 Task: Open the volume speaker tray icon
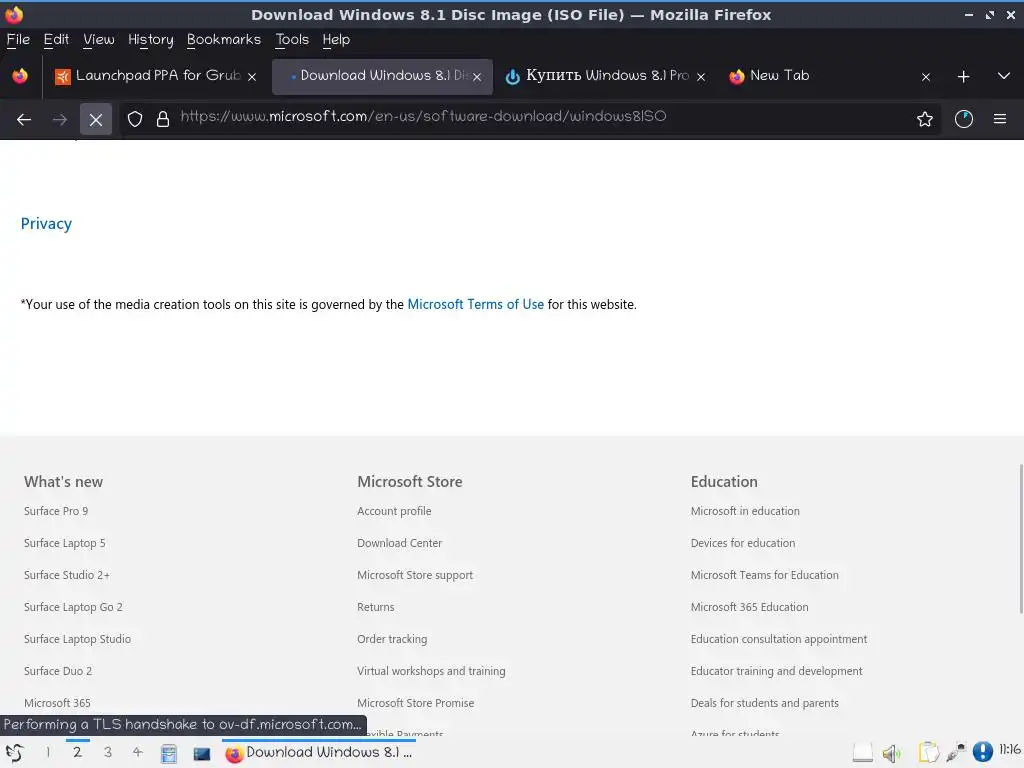891,754
